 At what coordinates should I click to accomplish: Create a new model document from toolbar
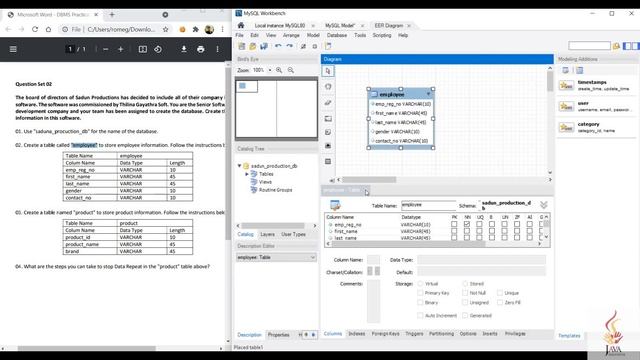[242, 46]
